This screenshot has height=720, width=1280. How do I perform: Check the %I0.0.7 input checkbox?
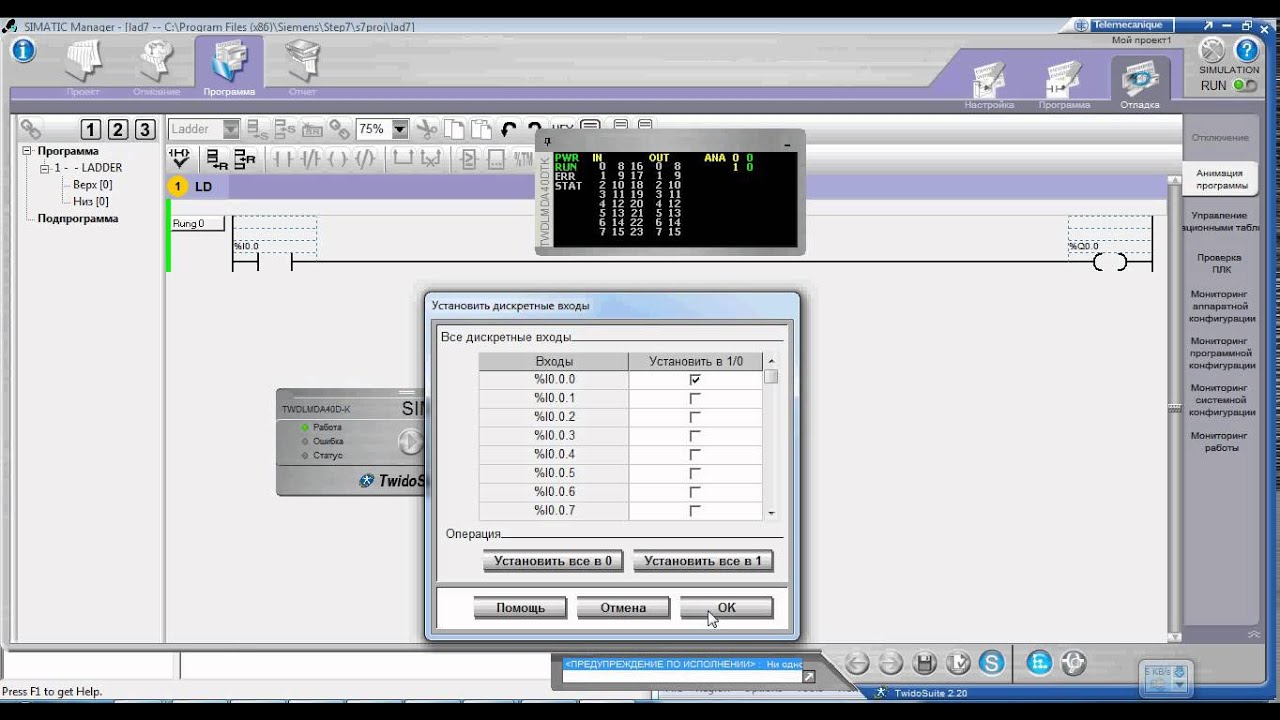coord(695,511)
